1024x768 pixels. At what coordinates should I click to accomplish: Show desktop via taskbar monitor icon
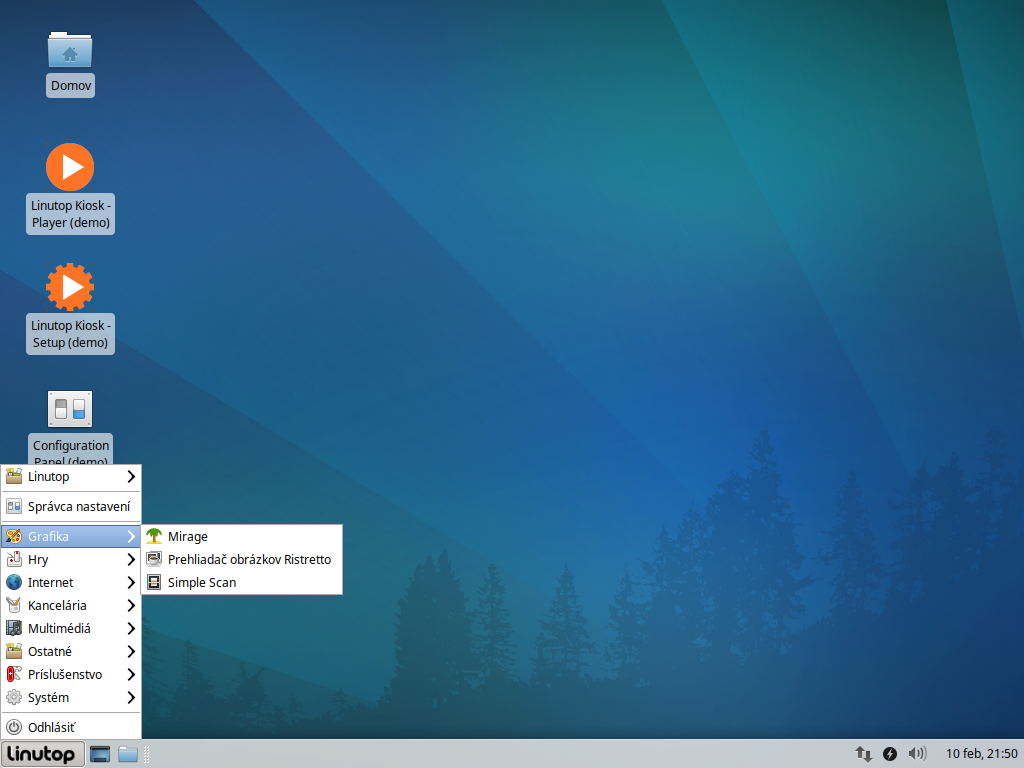point(100,754)
